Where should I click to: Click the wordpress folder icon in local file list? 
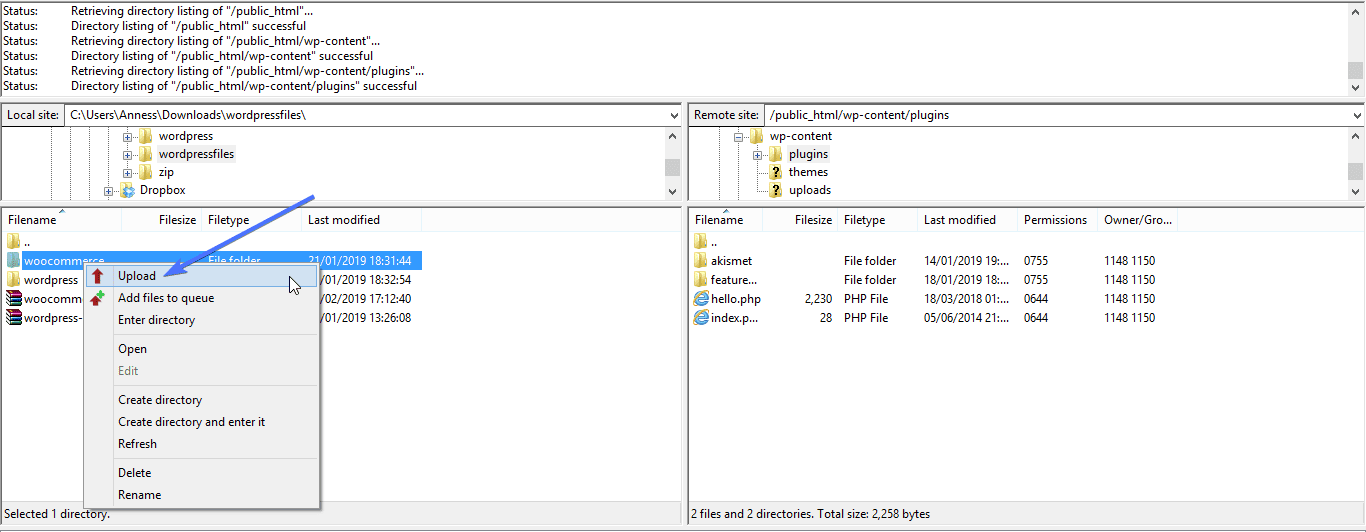[x=13, y=280]
